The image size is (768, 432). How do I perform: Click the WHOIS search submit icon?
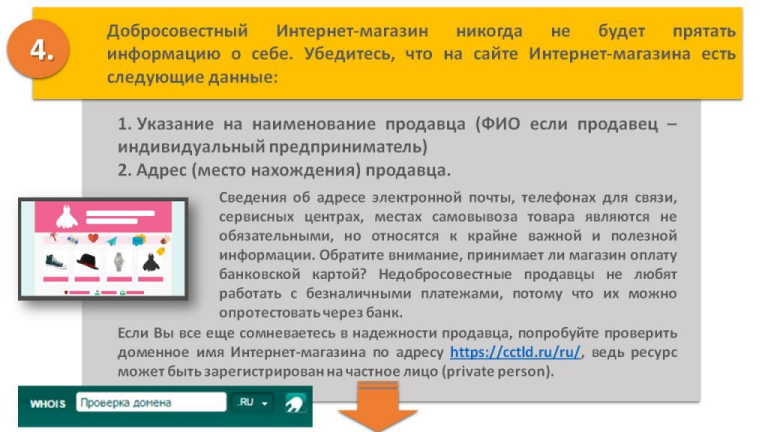pos(295,403)
